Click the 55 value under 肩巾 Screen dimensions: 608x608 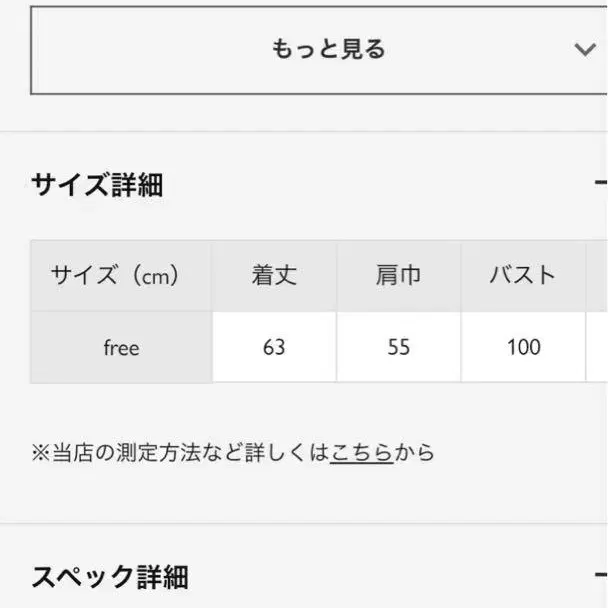coord(398,347)
